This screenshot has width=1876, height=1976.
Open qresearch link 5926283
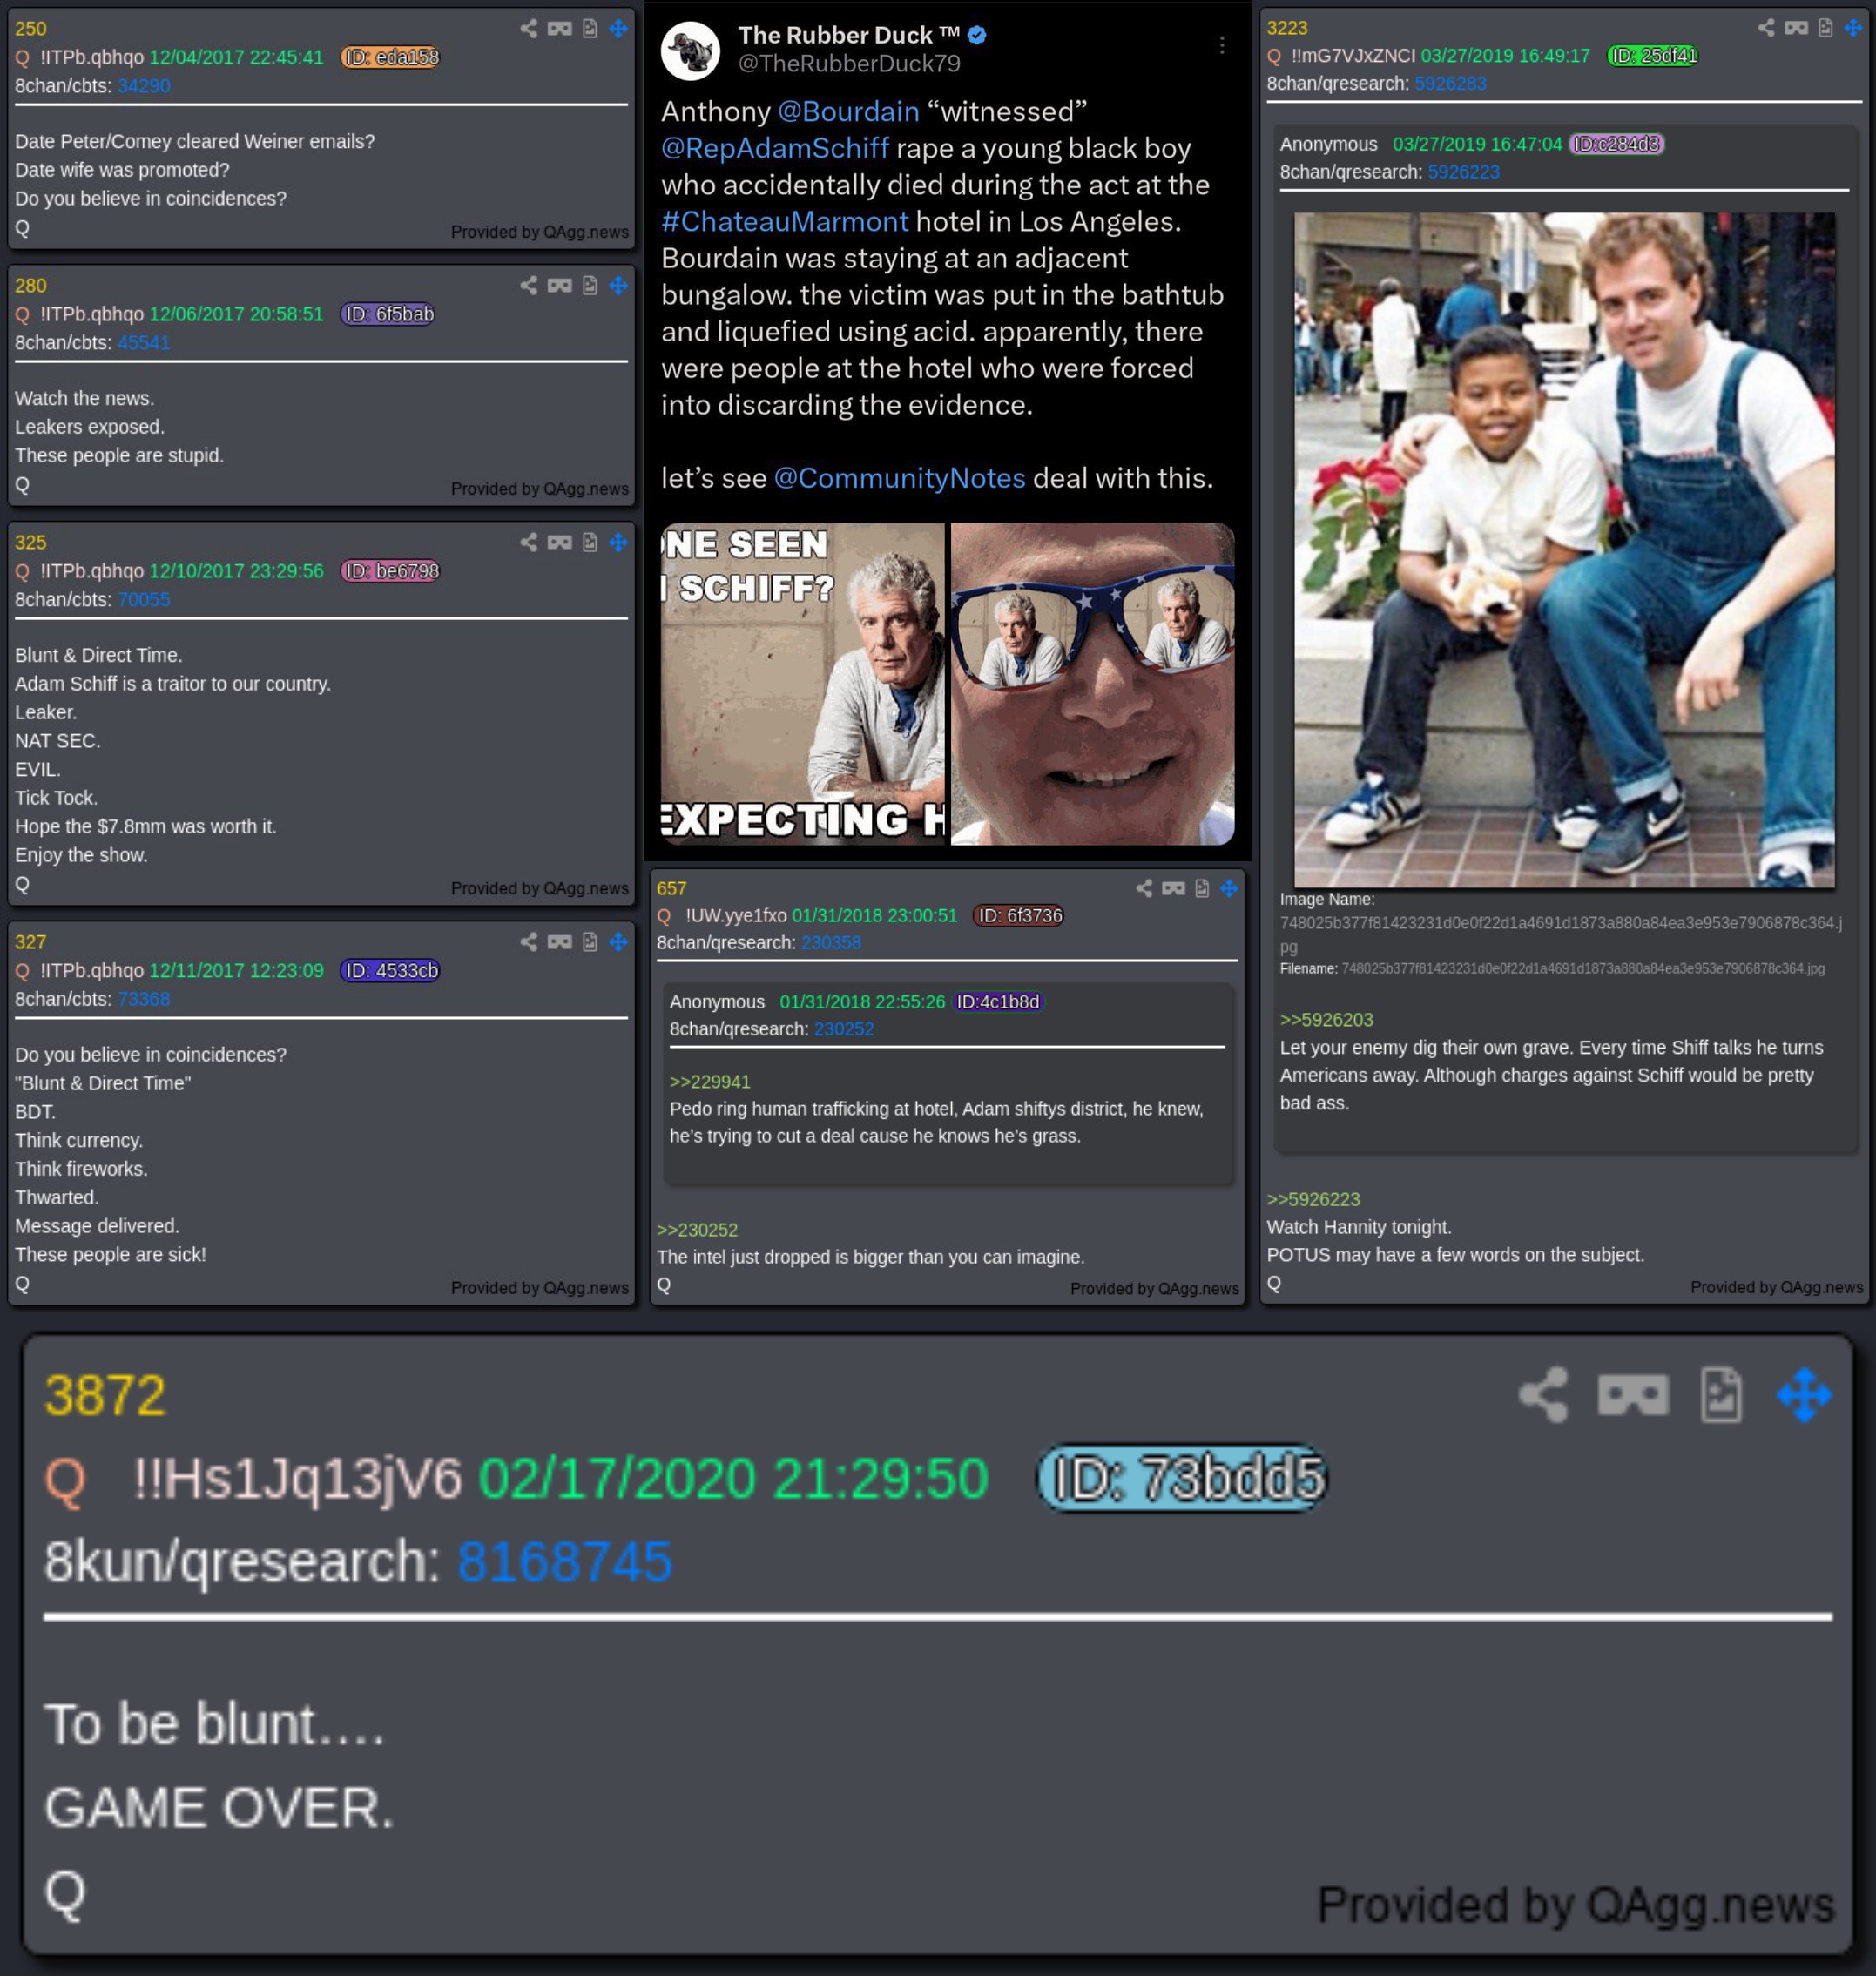[x=1450, y=84]
